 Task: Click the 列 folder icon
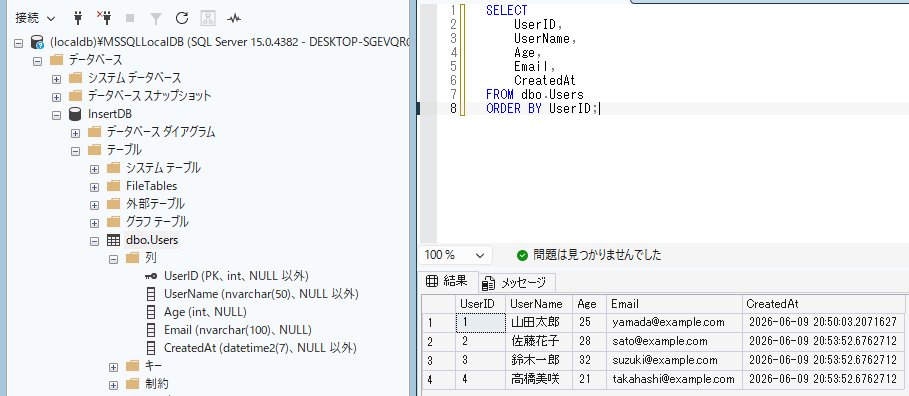pos(132,257)
